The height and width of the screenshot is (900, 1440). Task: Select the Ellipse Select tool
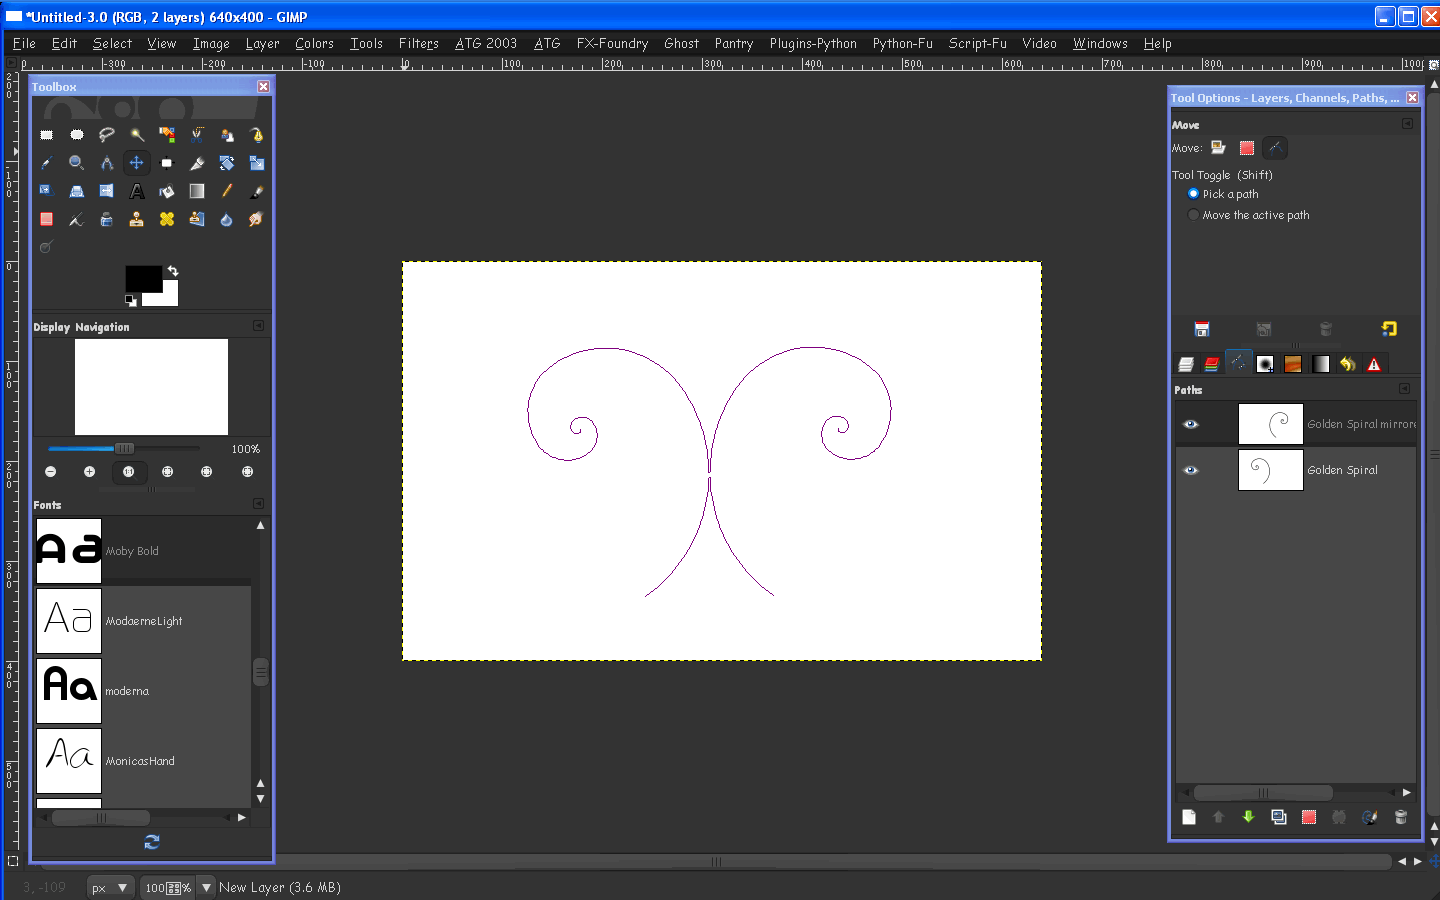[76, 134]
